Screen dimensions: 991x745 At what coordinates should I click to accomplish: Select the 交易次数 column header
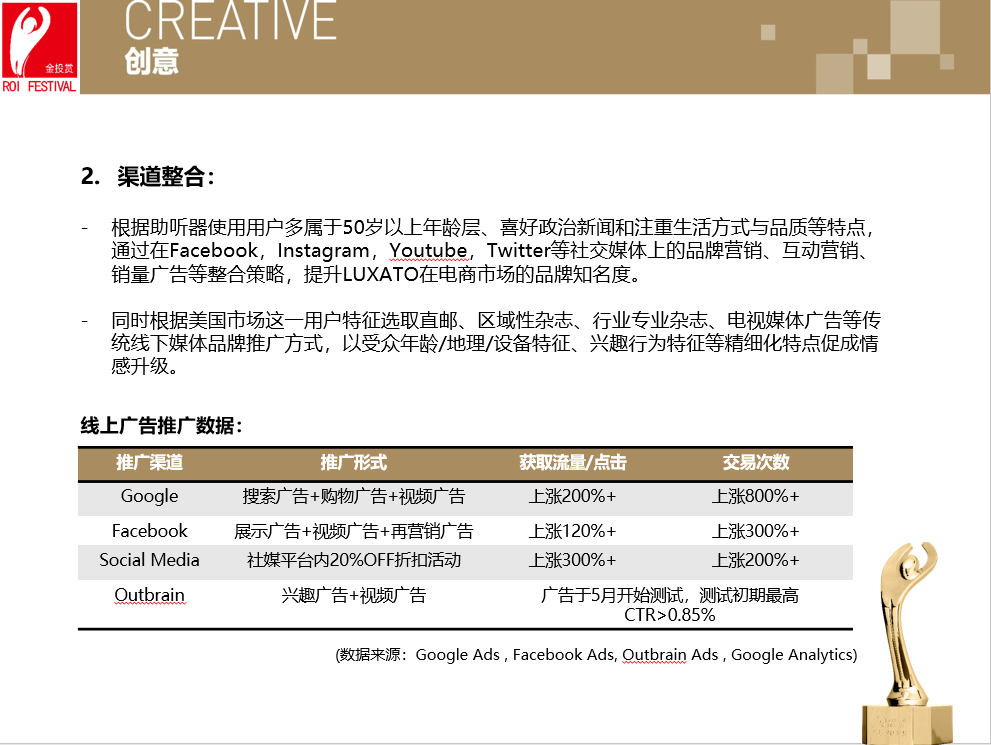click(755, 462)
